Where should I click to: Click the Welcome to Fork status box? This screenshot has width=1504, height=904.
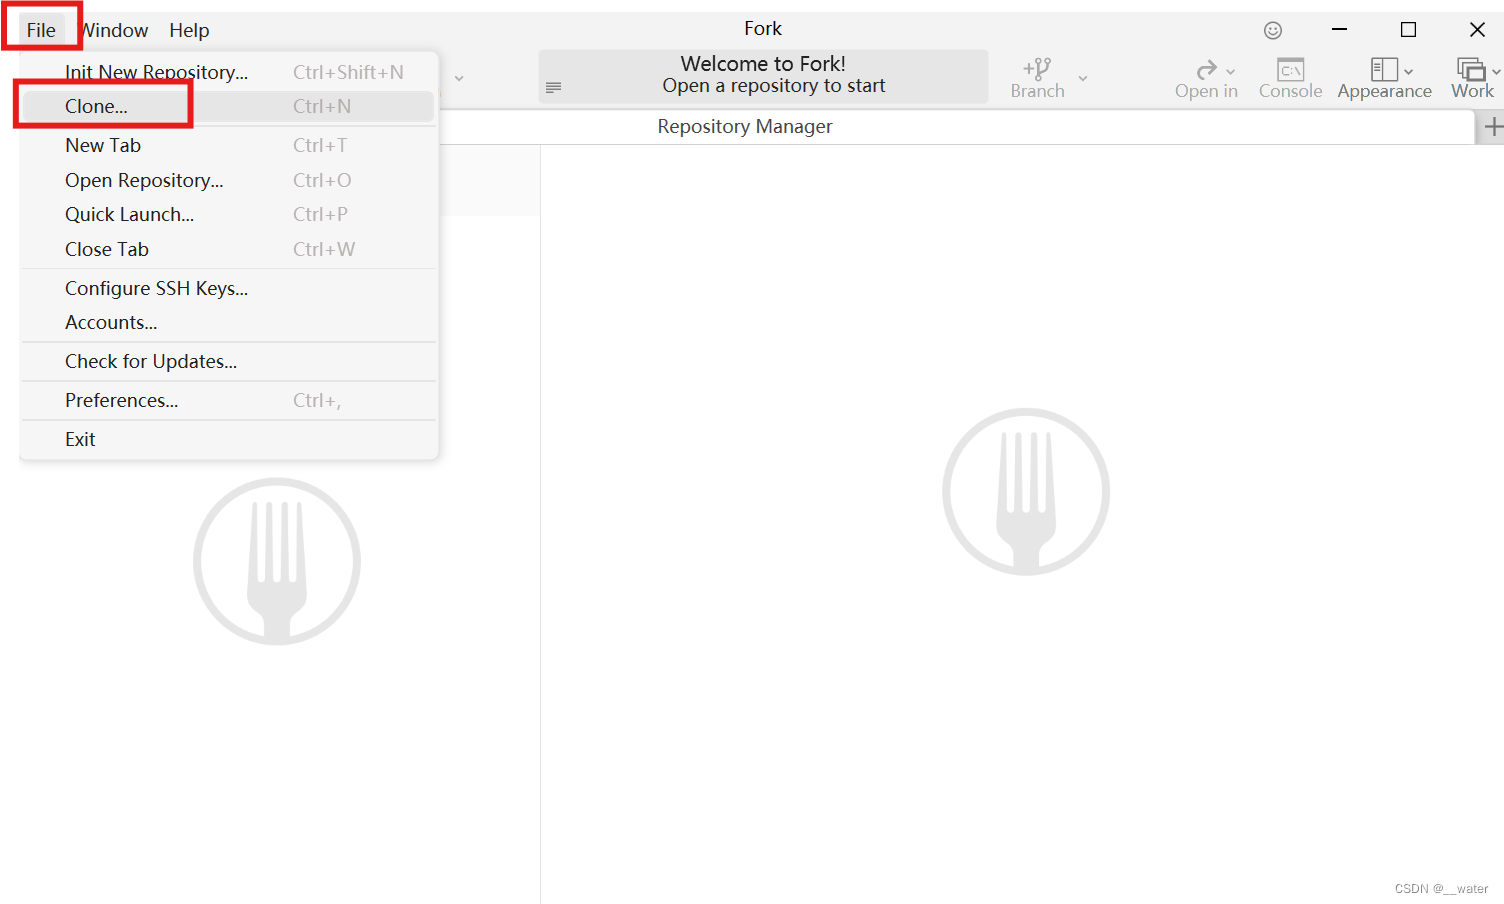764,76
